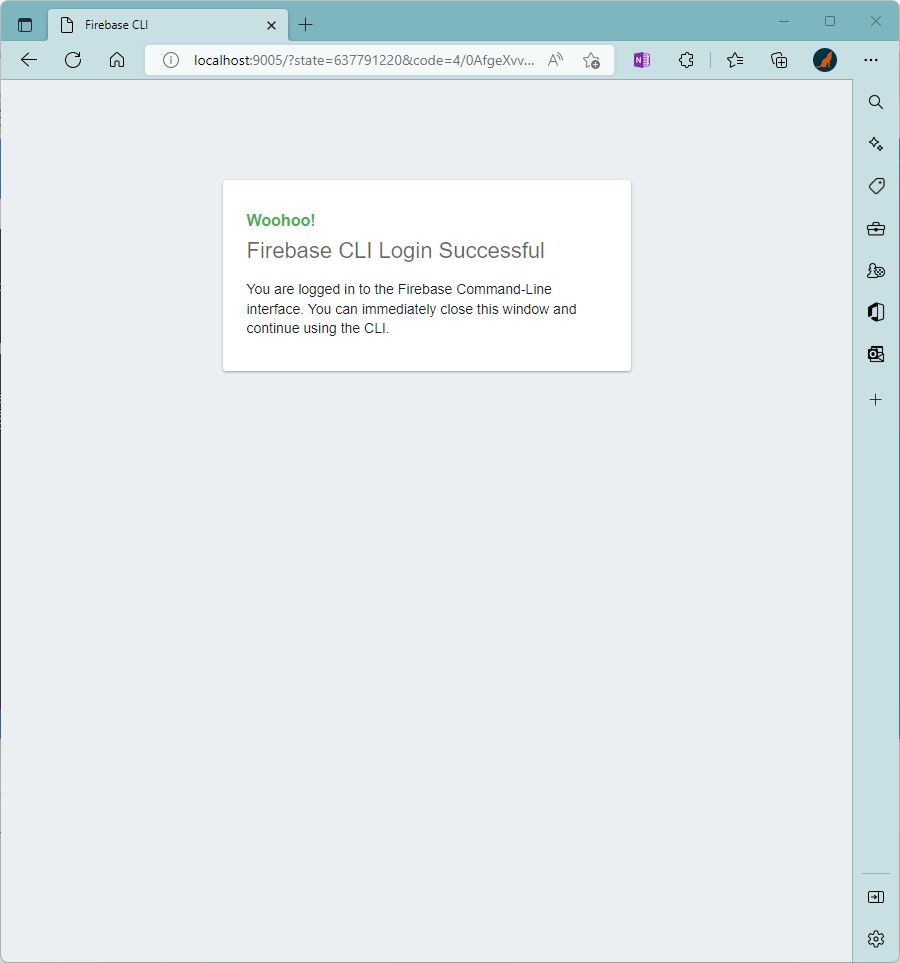Open sidebar Microsoft 365 icon

[876, 312]
